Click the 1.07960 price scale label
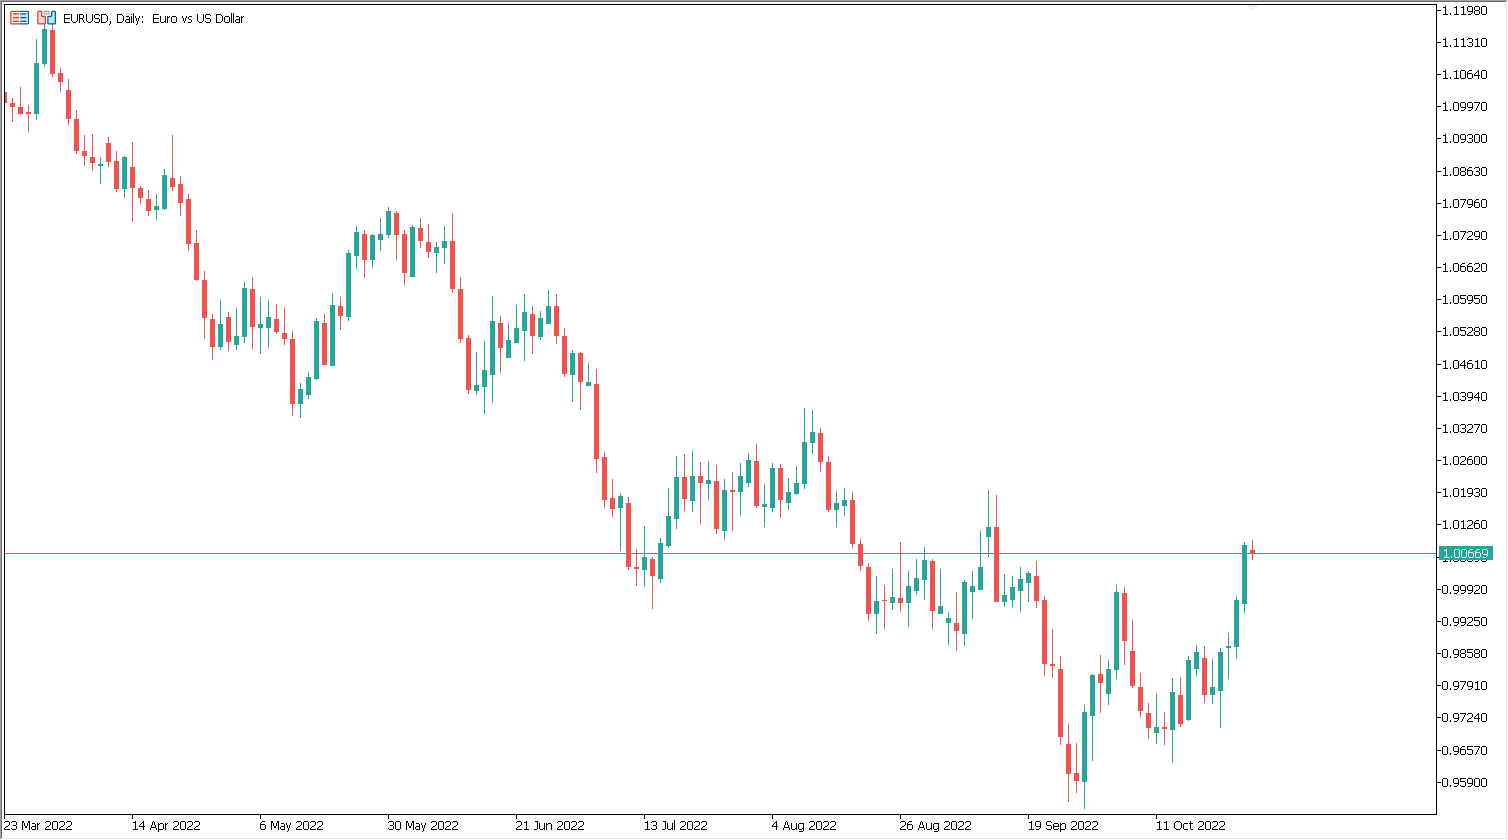 1466,203
